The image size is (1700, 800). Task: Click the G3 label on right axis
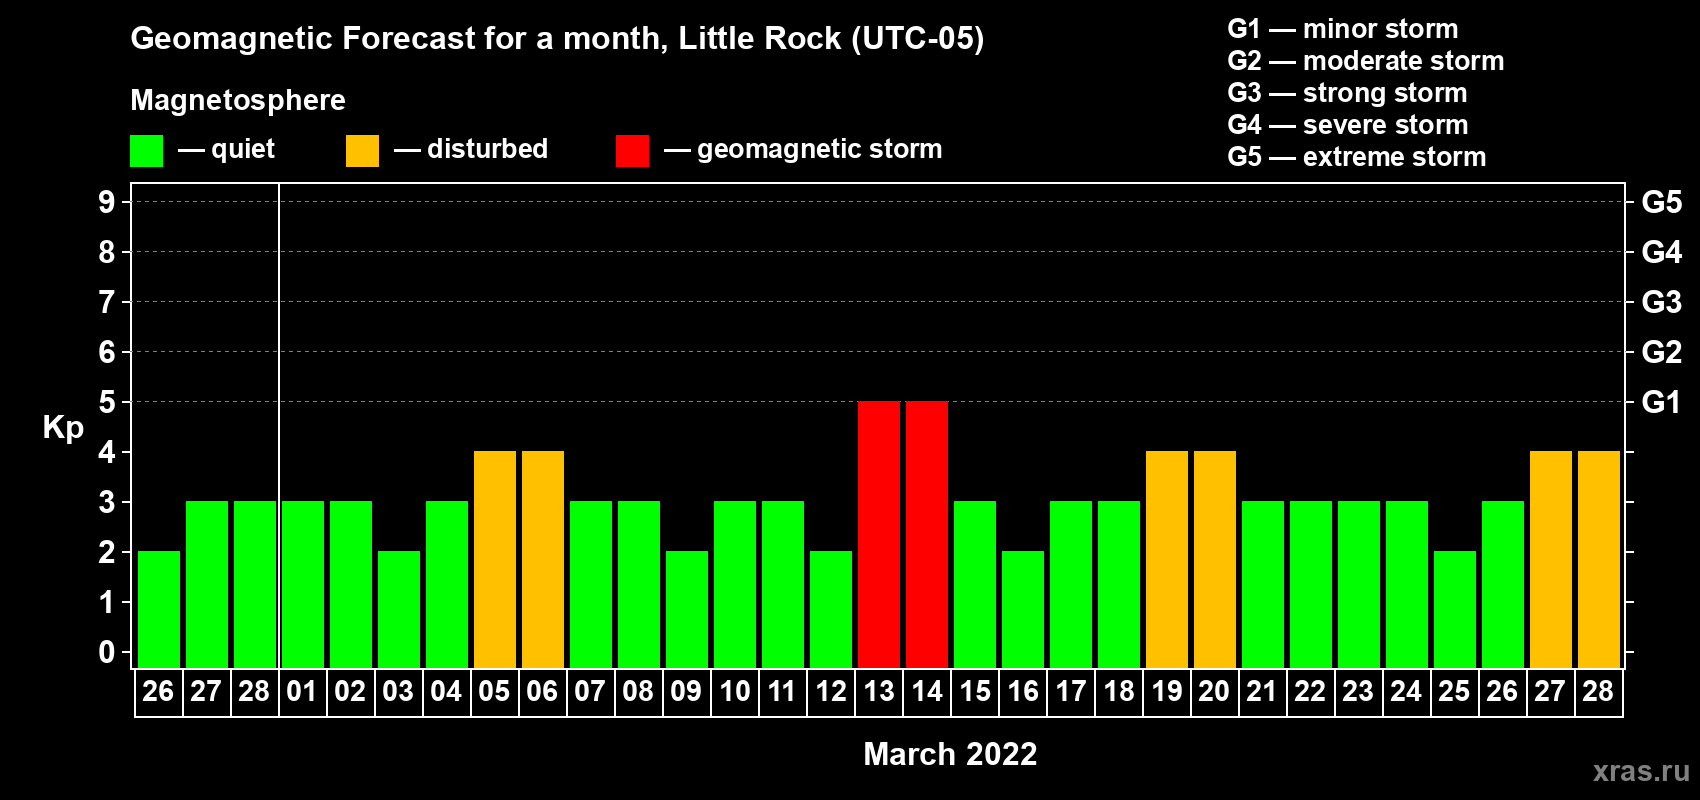1662,302
